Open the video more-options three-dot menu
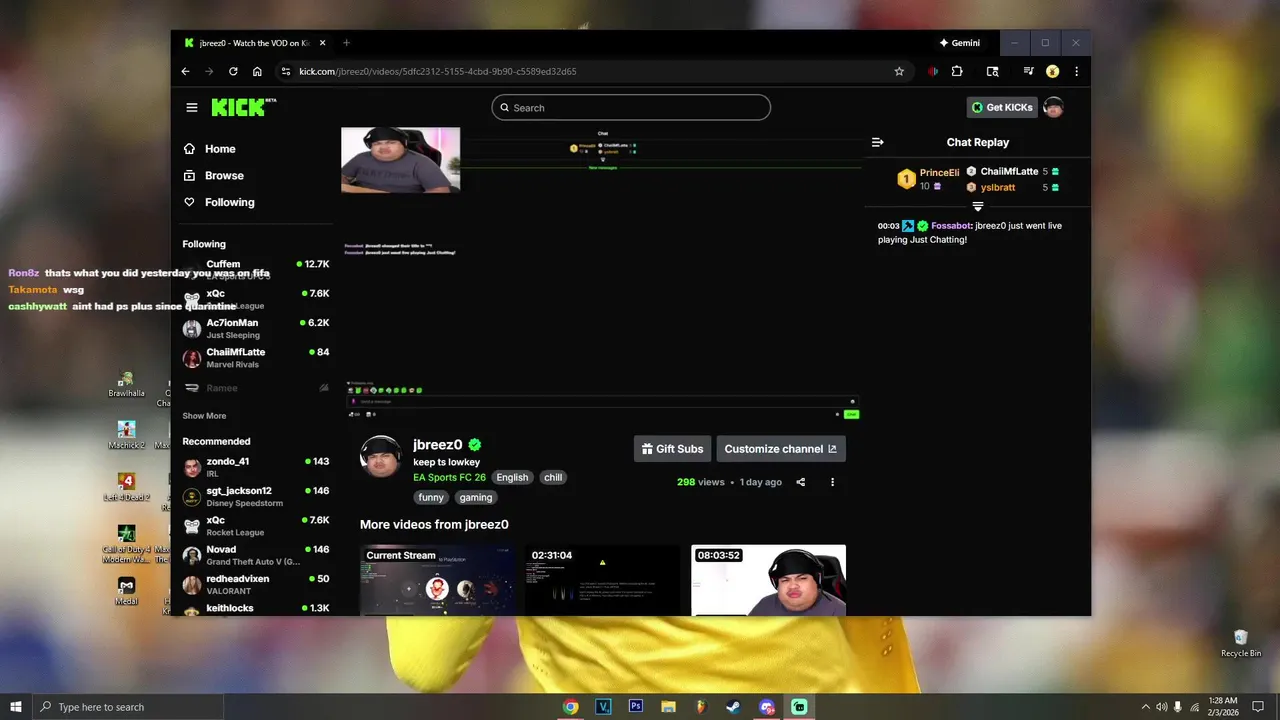The width and height of the screenshot is (1280, 720). tap(832, 482)
